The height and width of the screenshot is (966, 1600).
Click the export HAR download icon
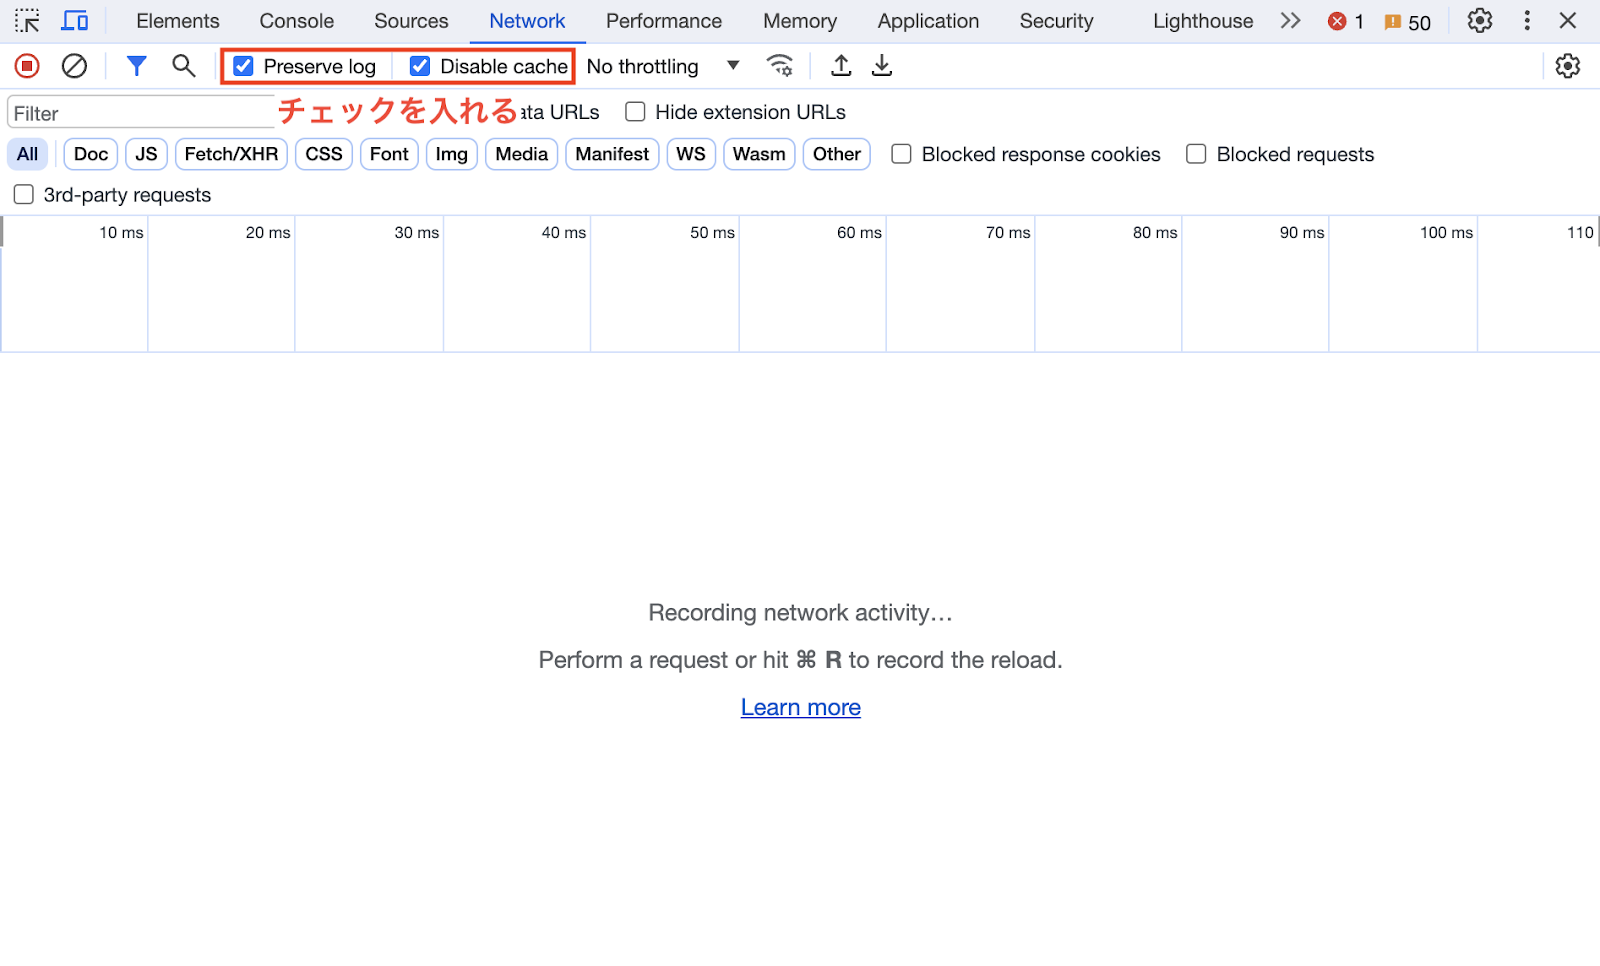coord(881,66)
